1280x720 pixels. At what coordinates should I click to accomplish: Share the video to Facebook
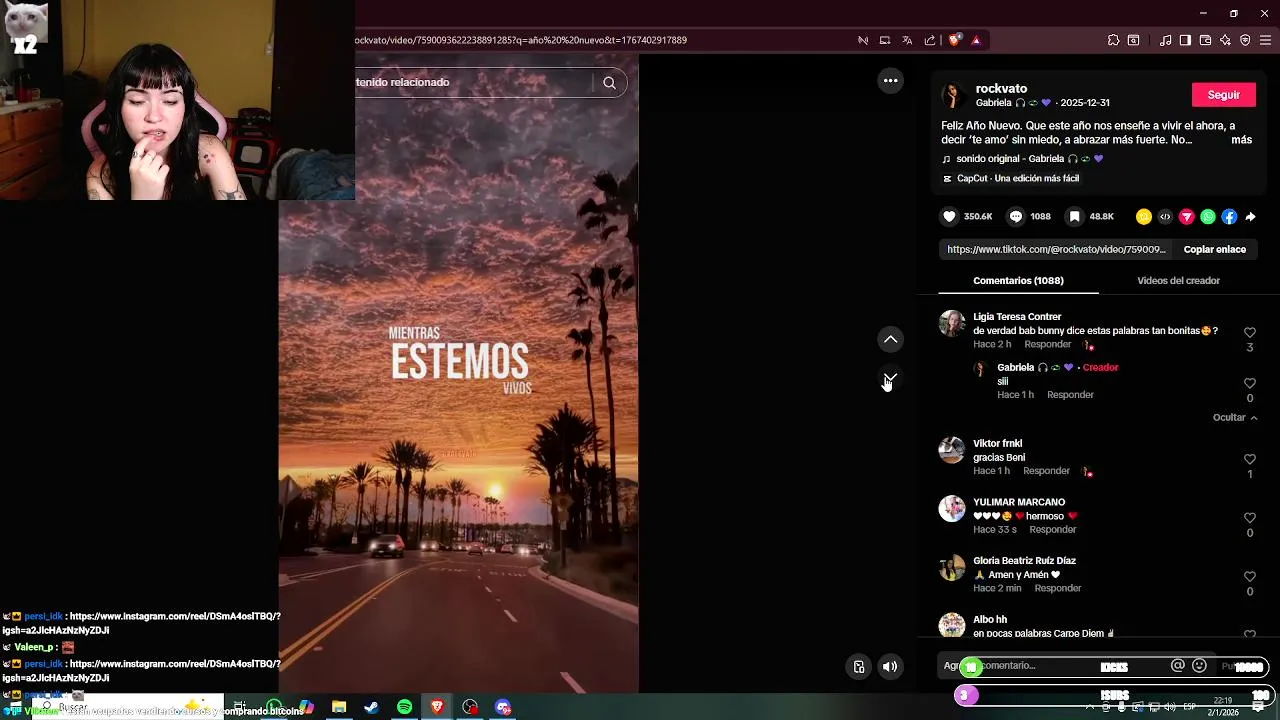point(1229,216)
